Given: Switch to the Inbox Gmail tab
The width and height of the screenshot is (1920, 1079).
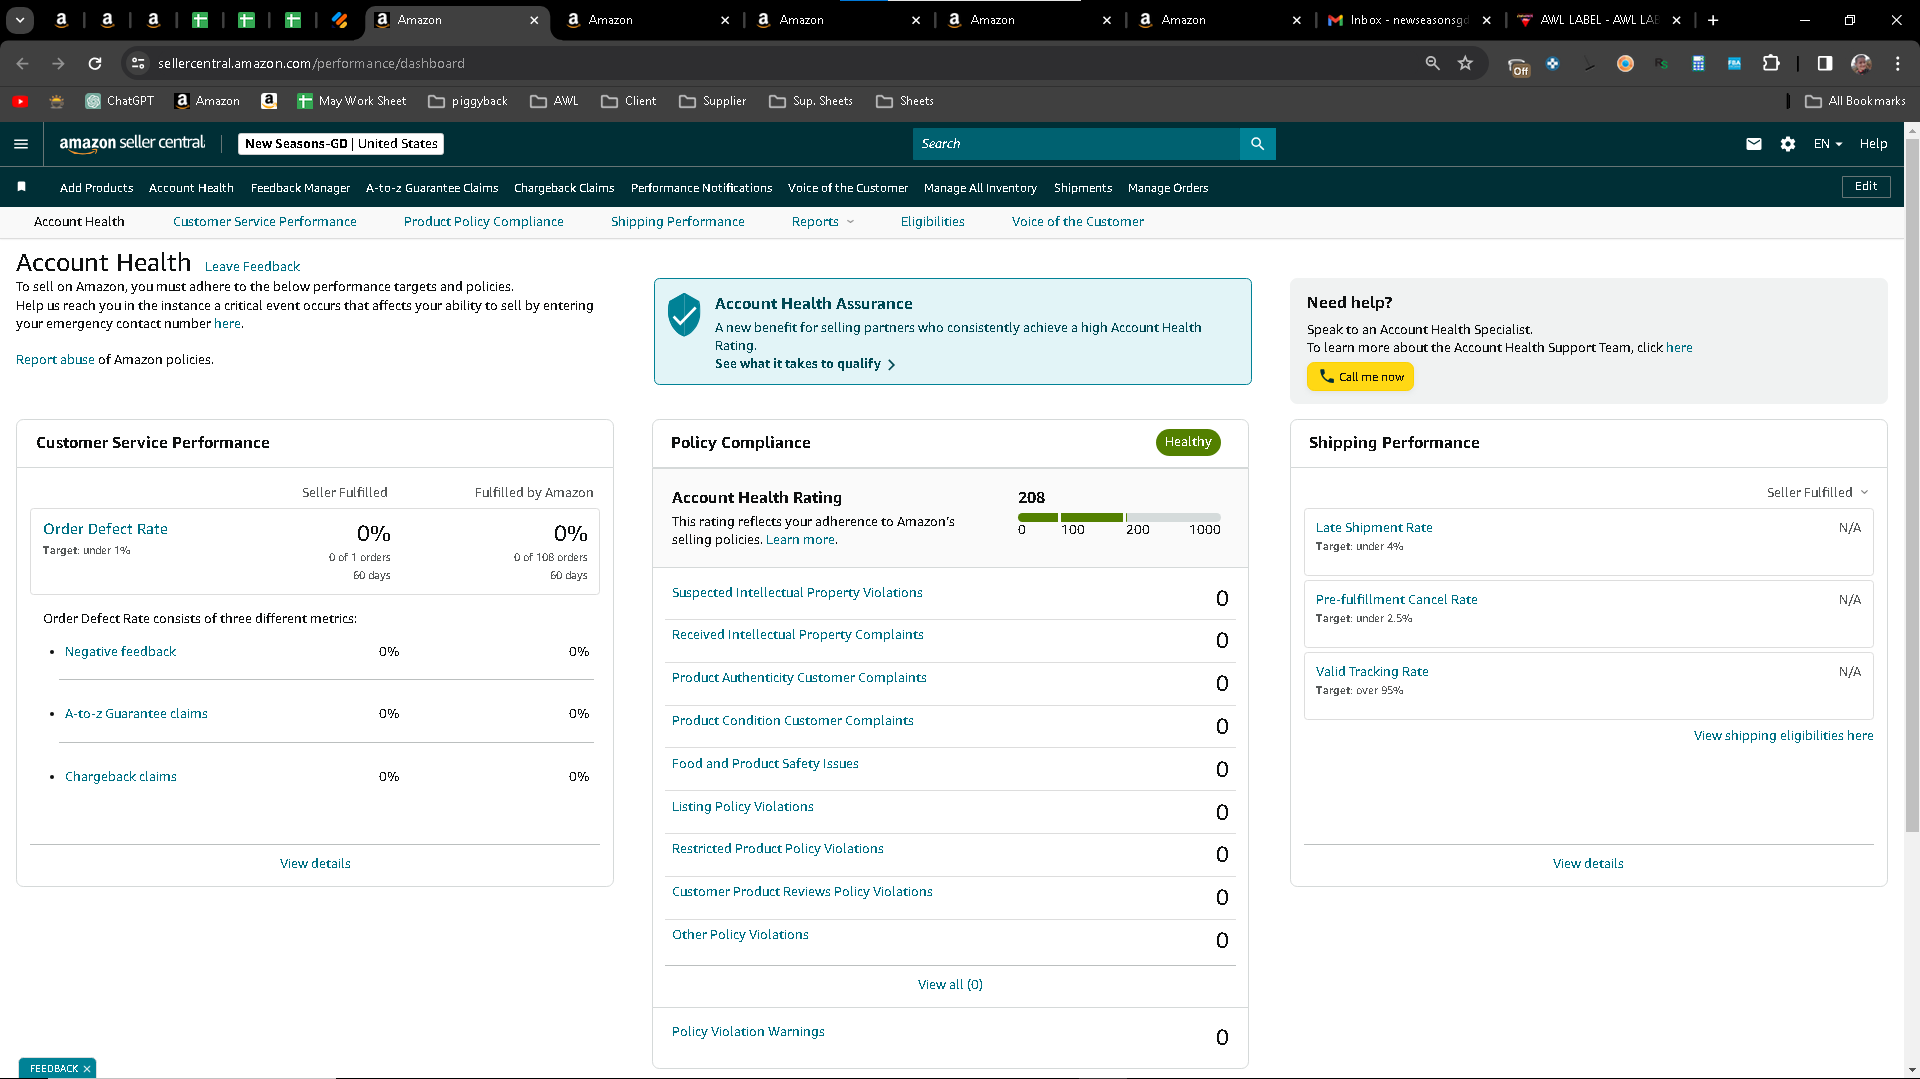Looking at the screenshot, I should point(1410,20).
